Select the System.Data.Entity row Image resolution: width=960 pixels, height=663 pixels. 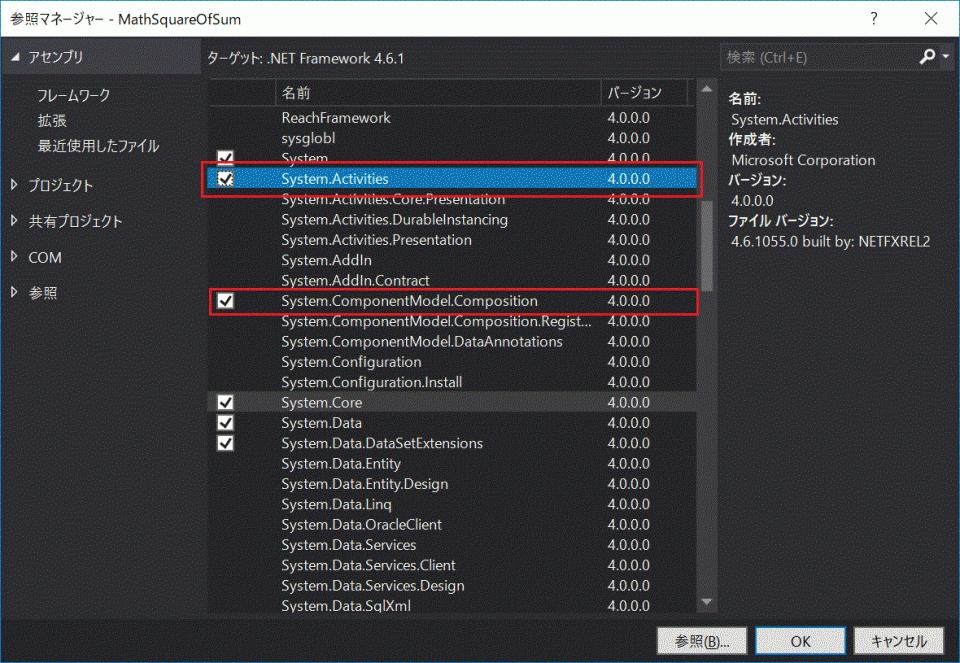(452, 463)
